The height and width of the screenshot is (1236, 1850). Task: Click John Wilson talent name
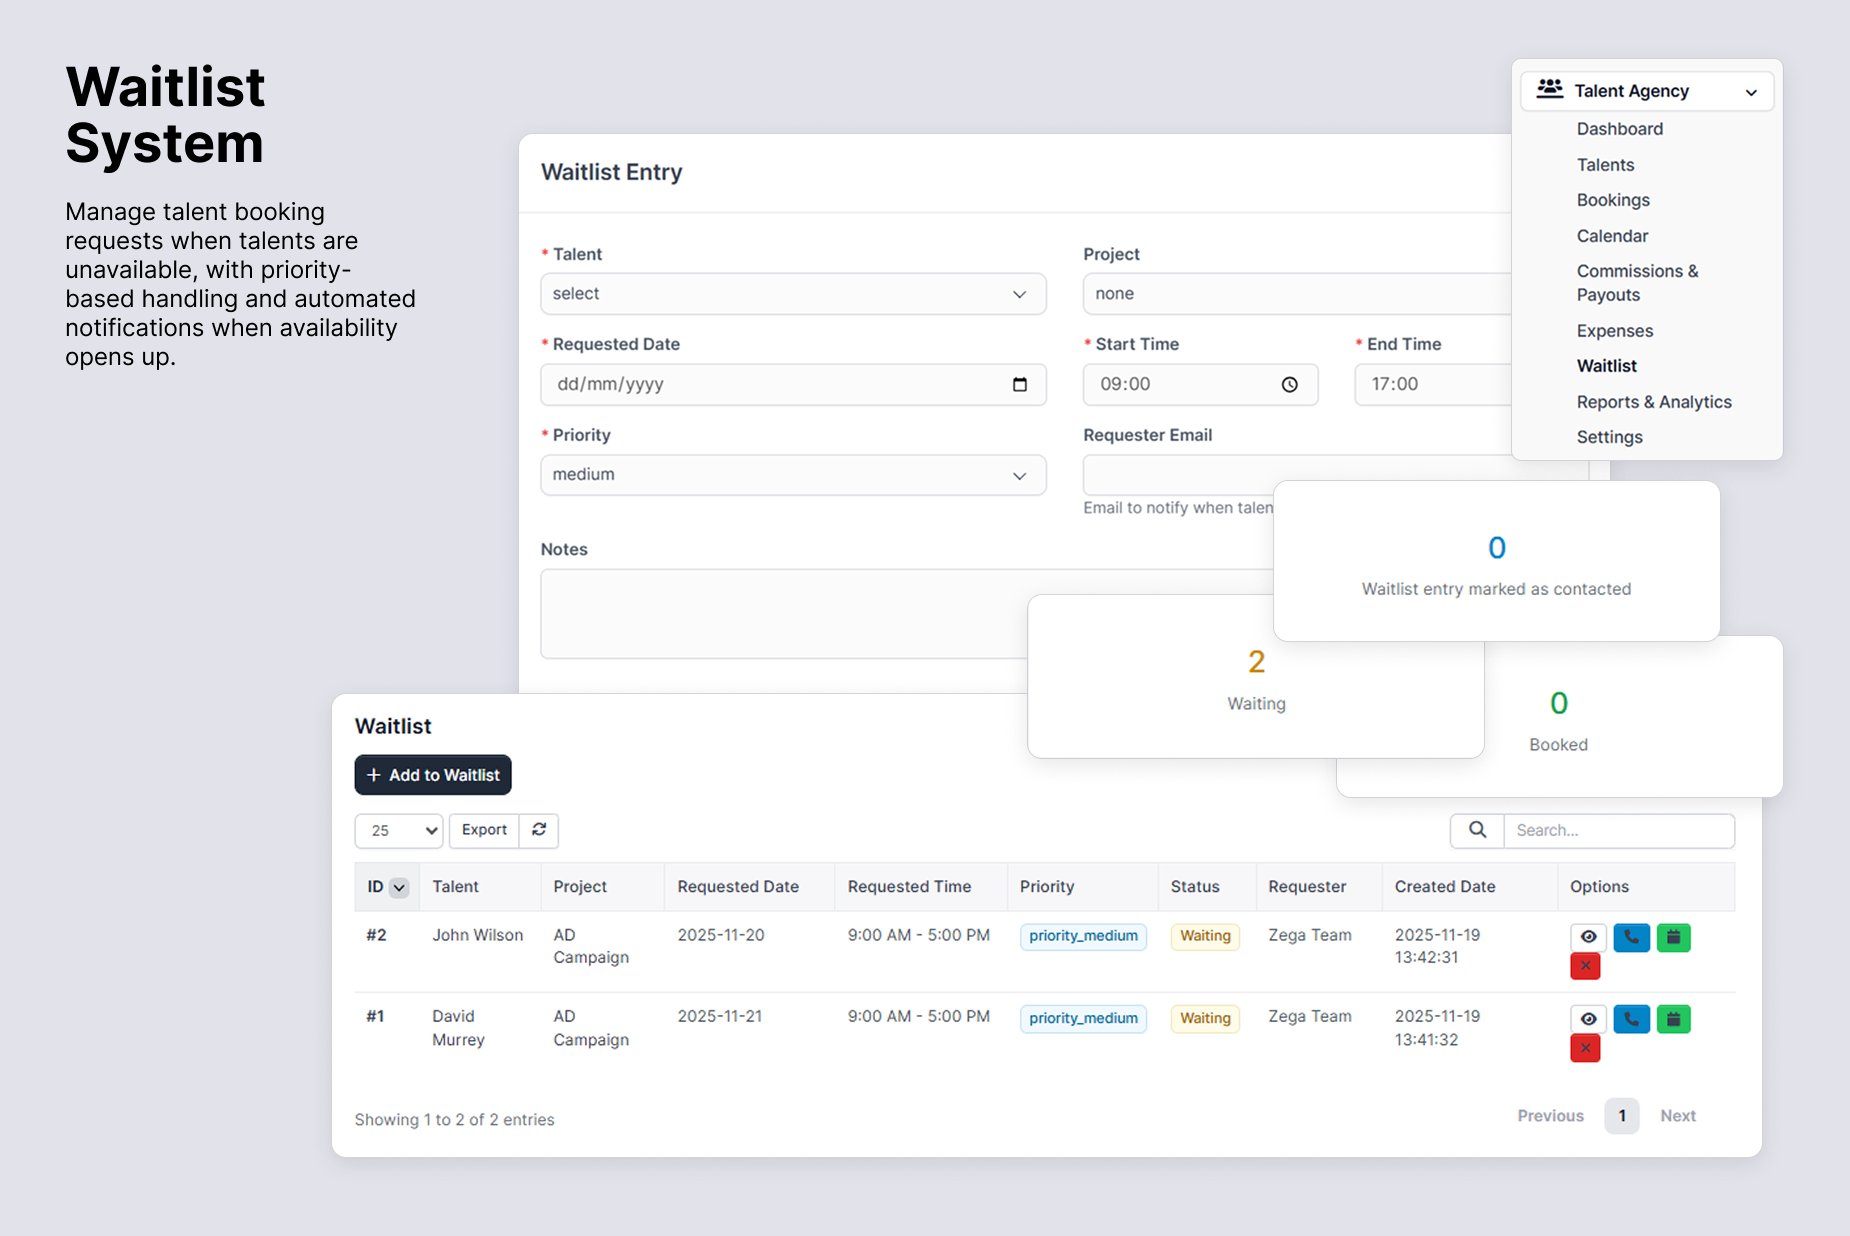point(477,935)
